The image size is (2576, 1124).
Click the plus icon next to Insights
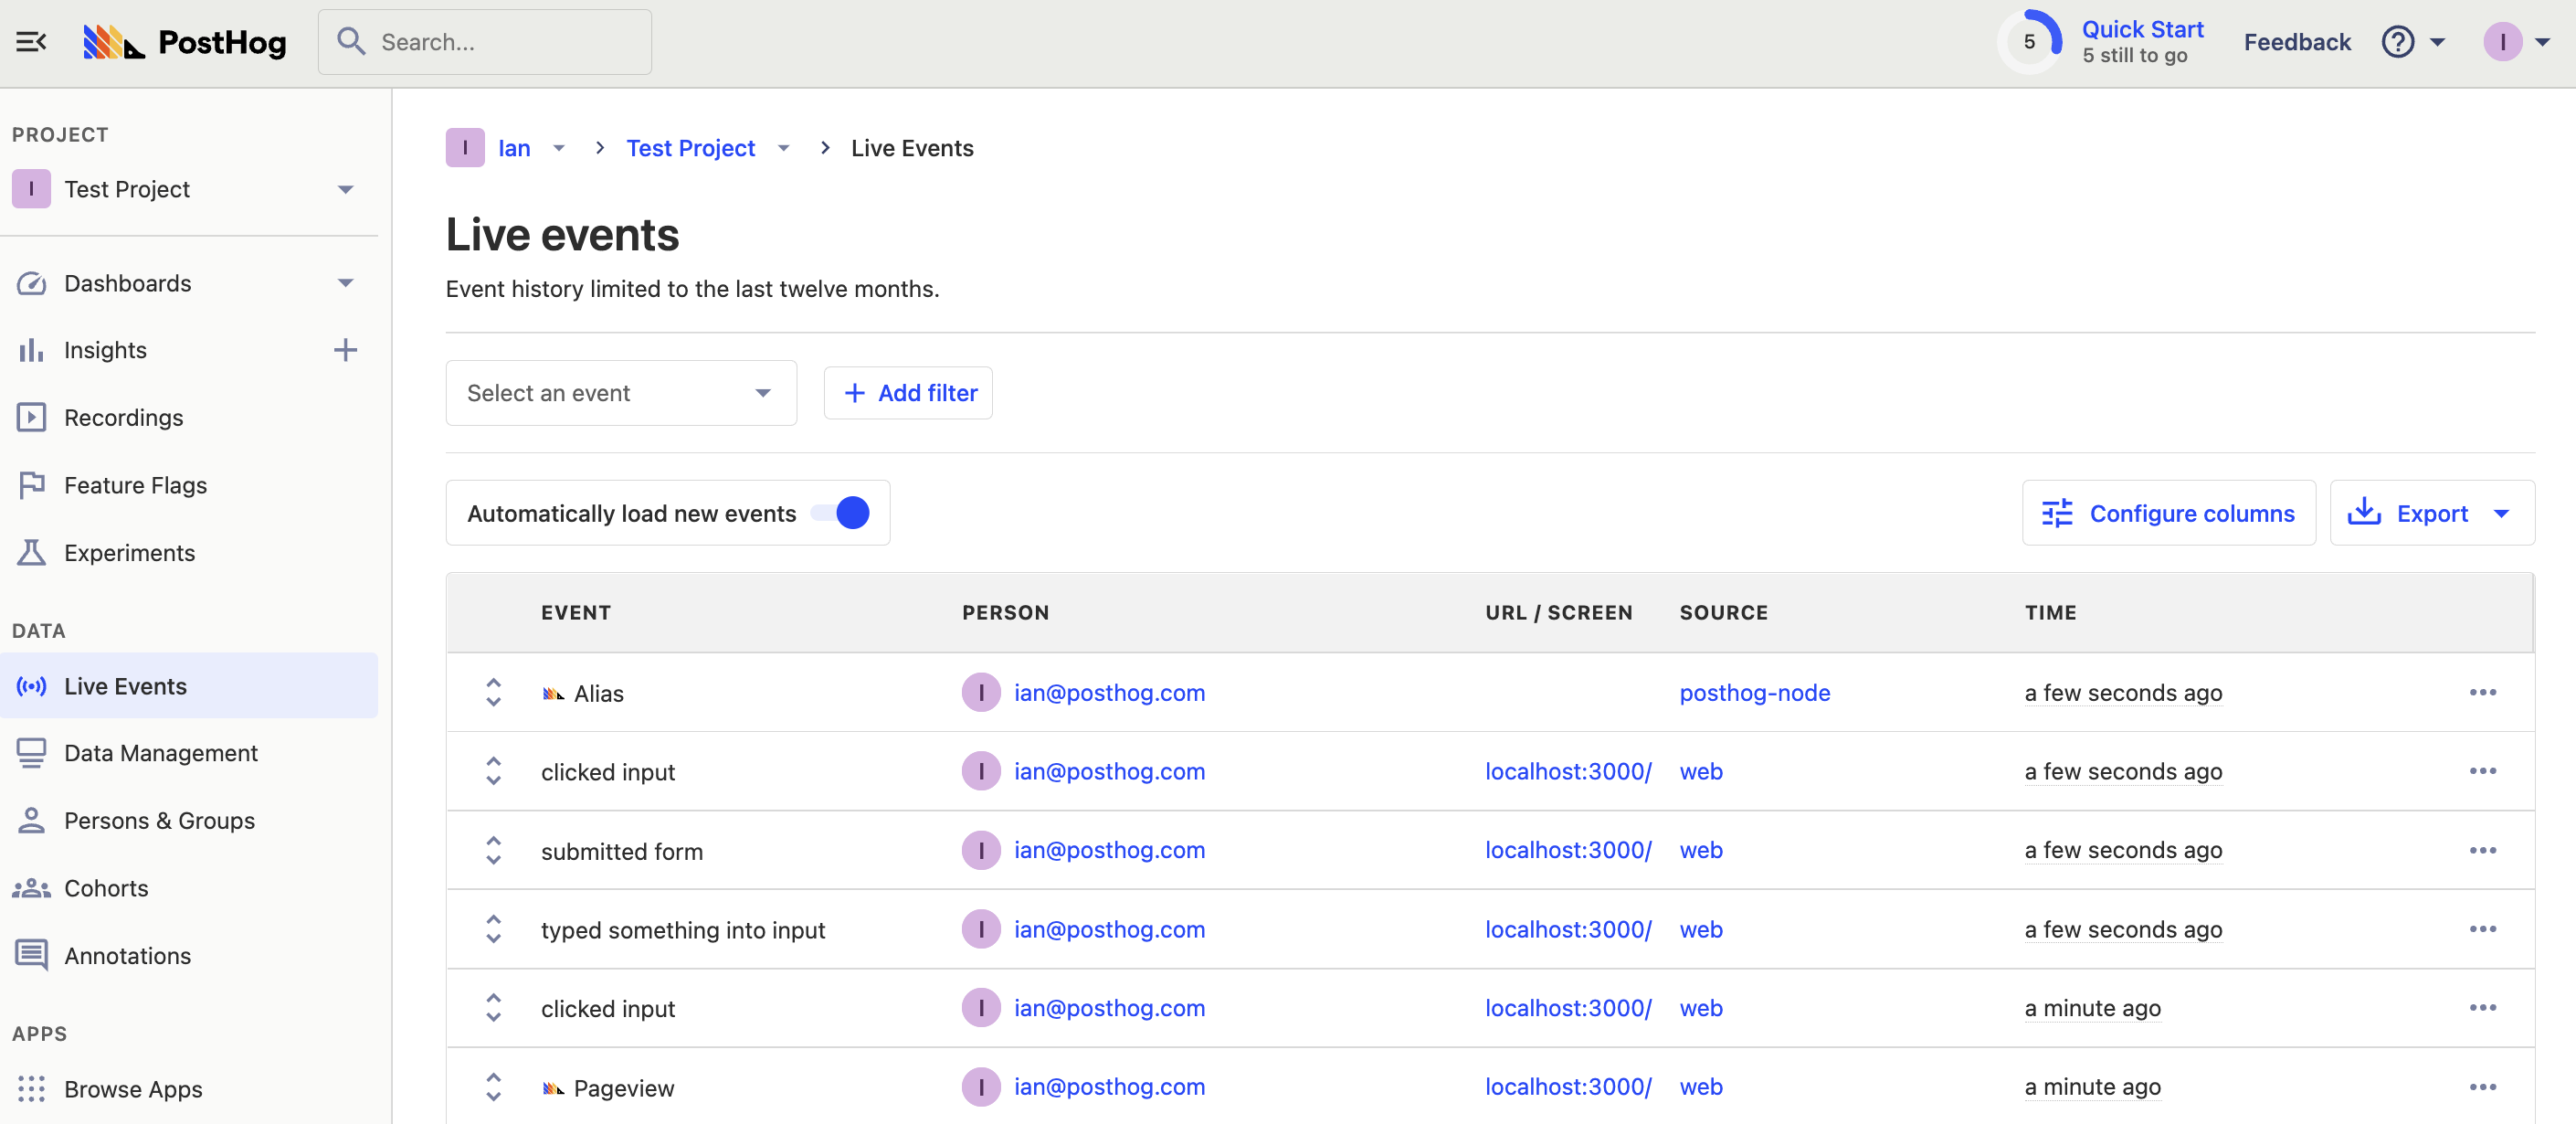pyautogui.click(x=345, y=350)
